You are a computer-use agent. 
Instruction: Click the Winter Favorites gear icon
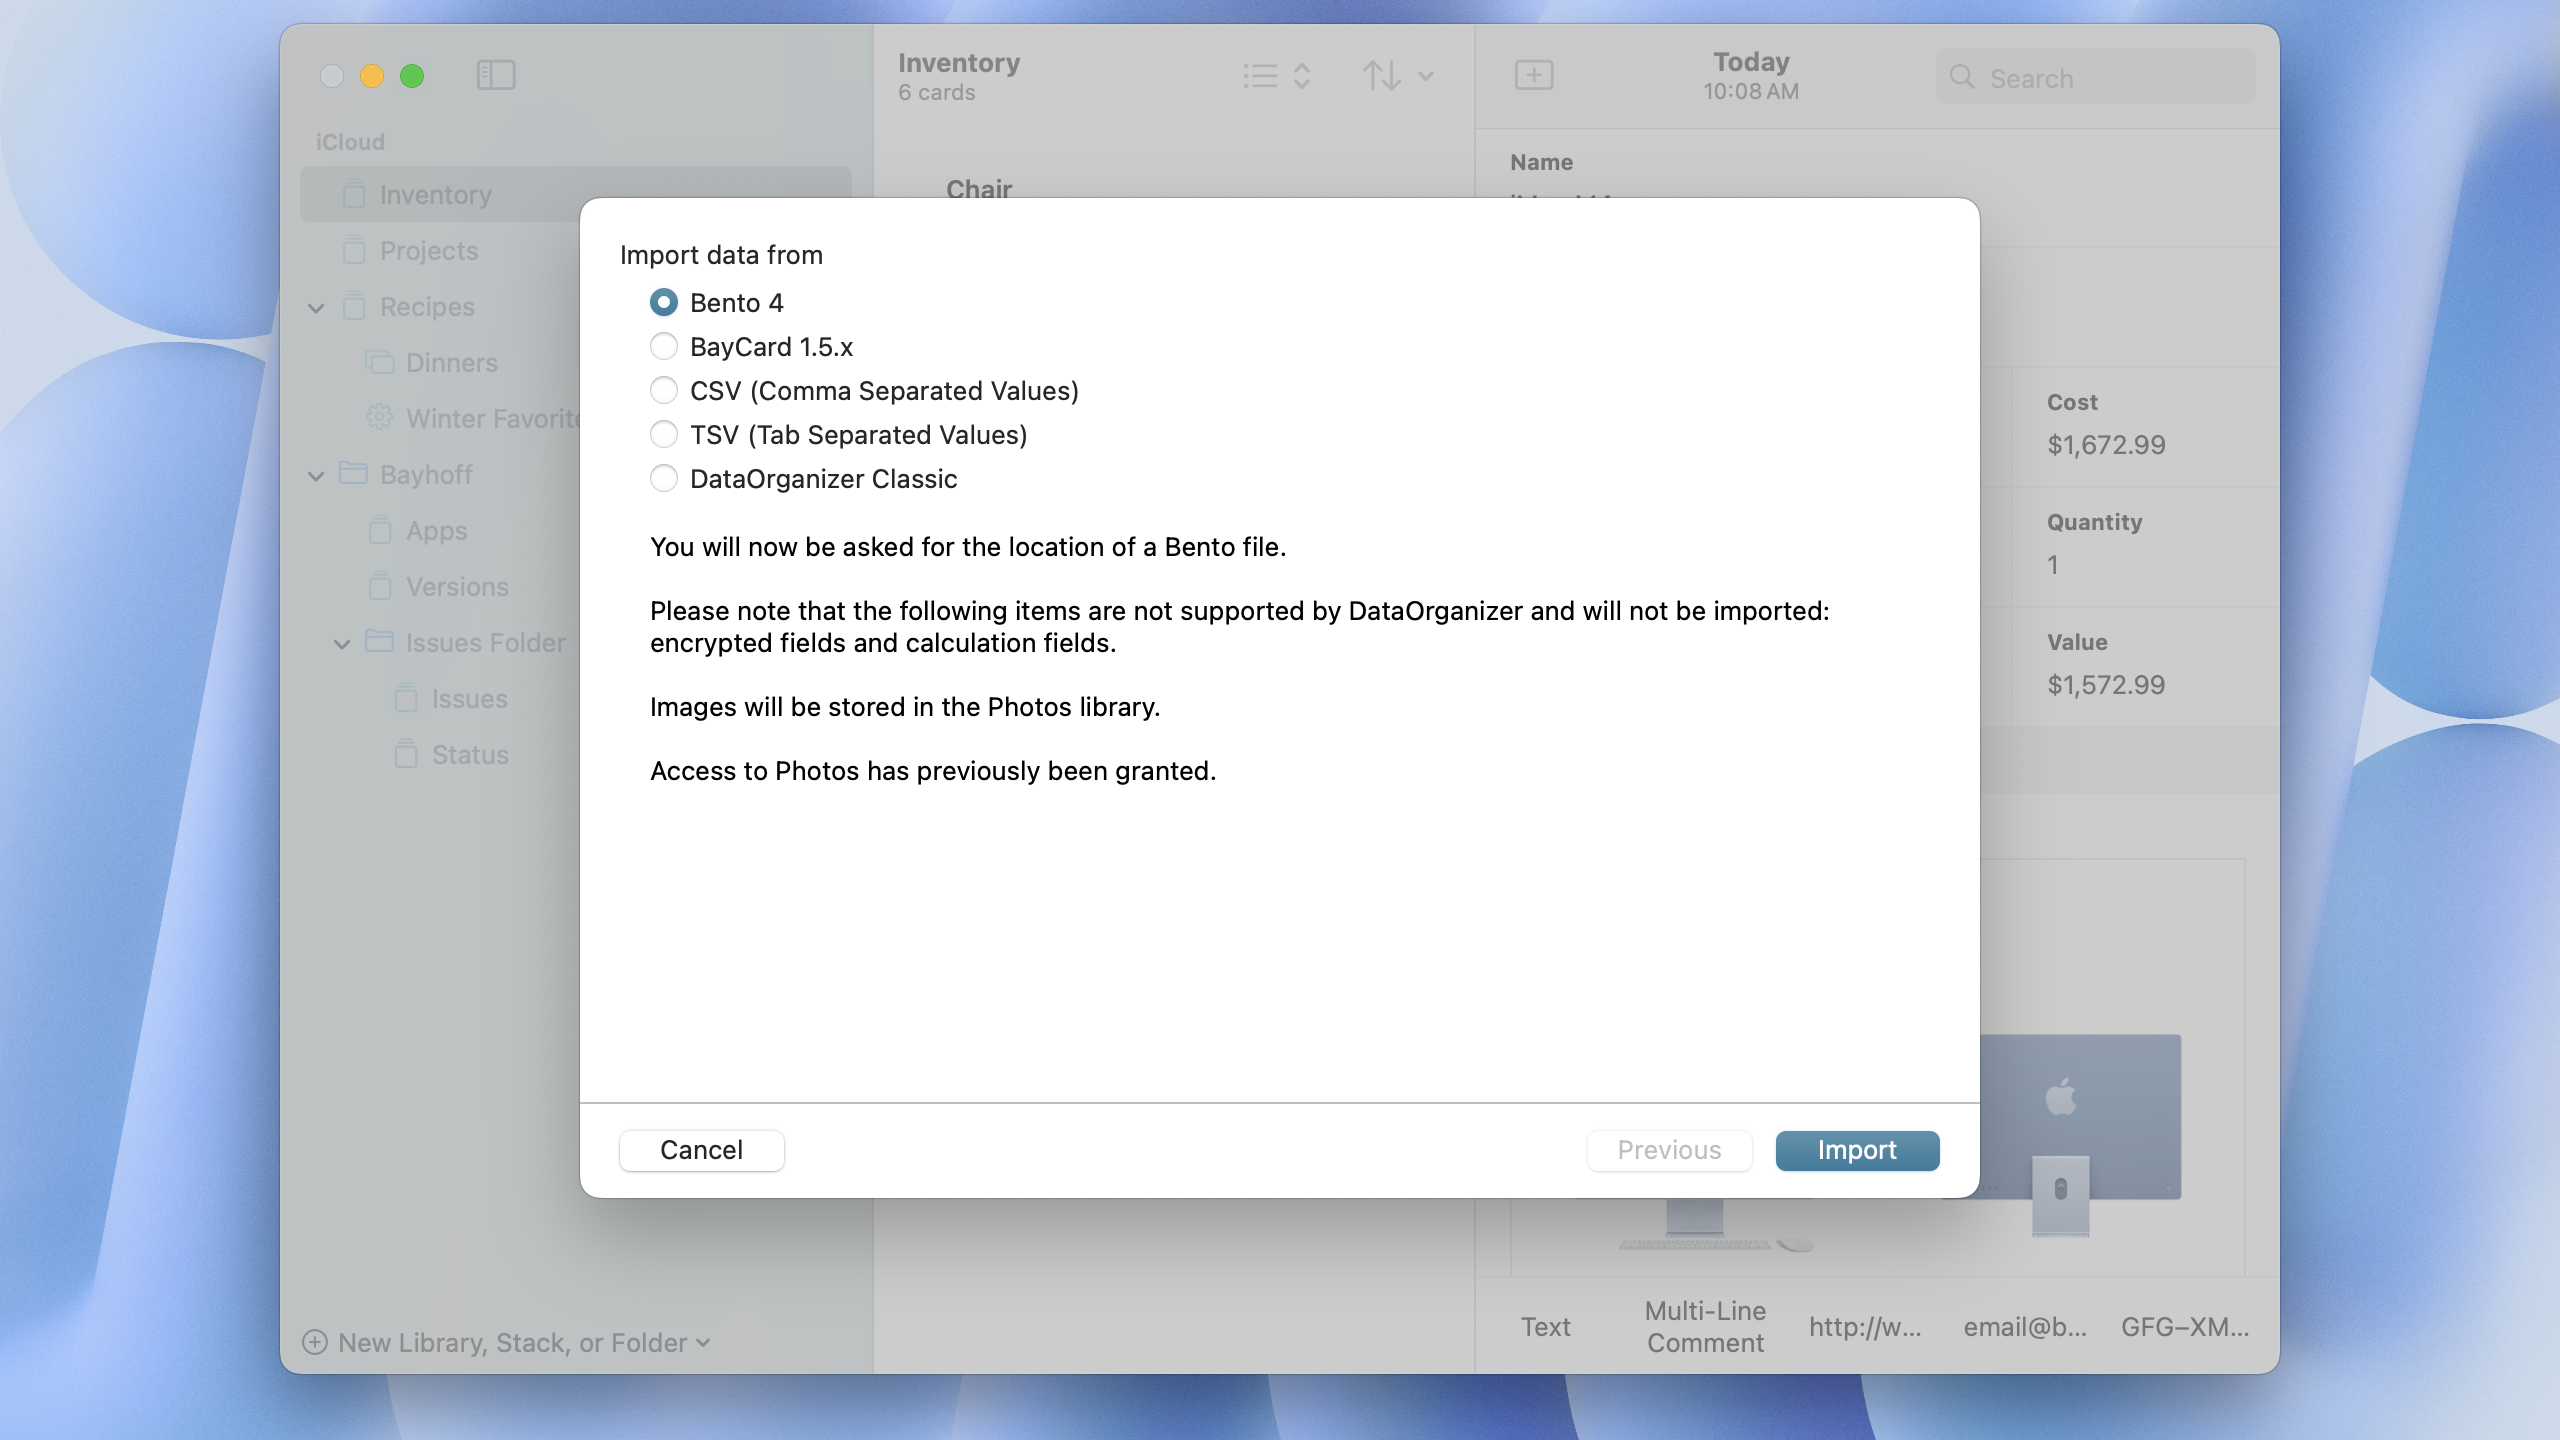[x=380, y=417]
